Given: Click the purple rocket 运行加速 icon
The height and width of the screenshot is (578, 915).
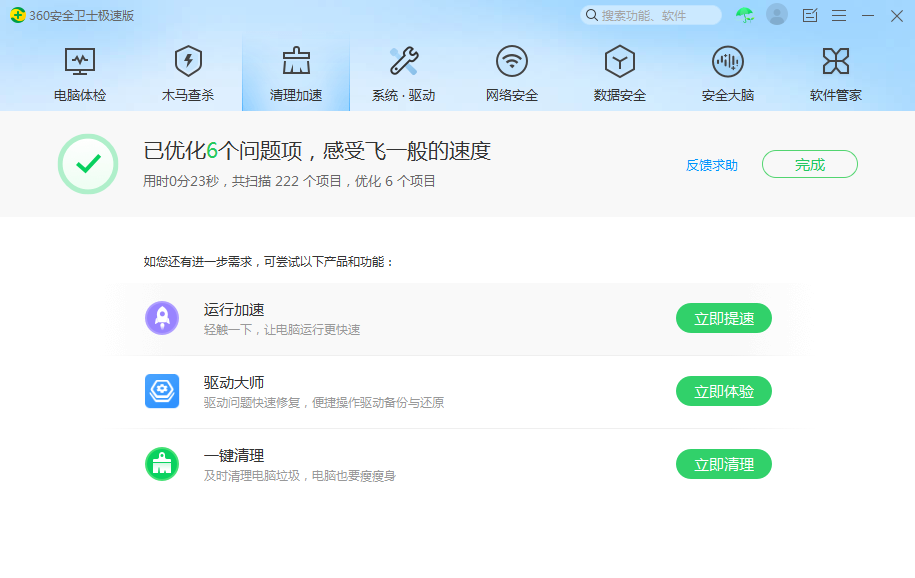Looking at the screenshot, I should (x=162, y=318).
